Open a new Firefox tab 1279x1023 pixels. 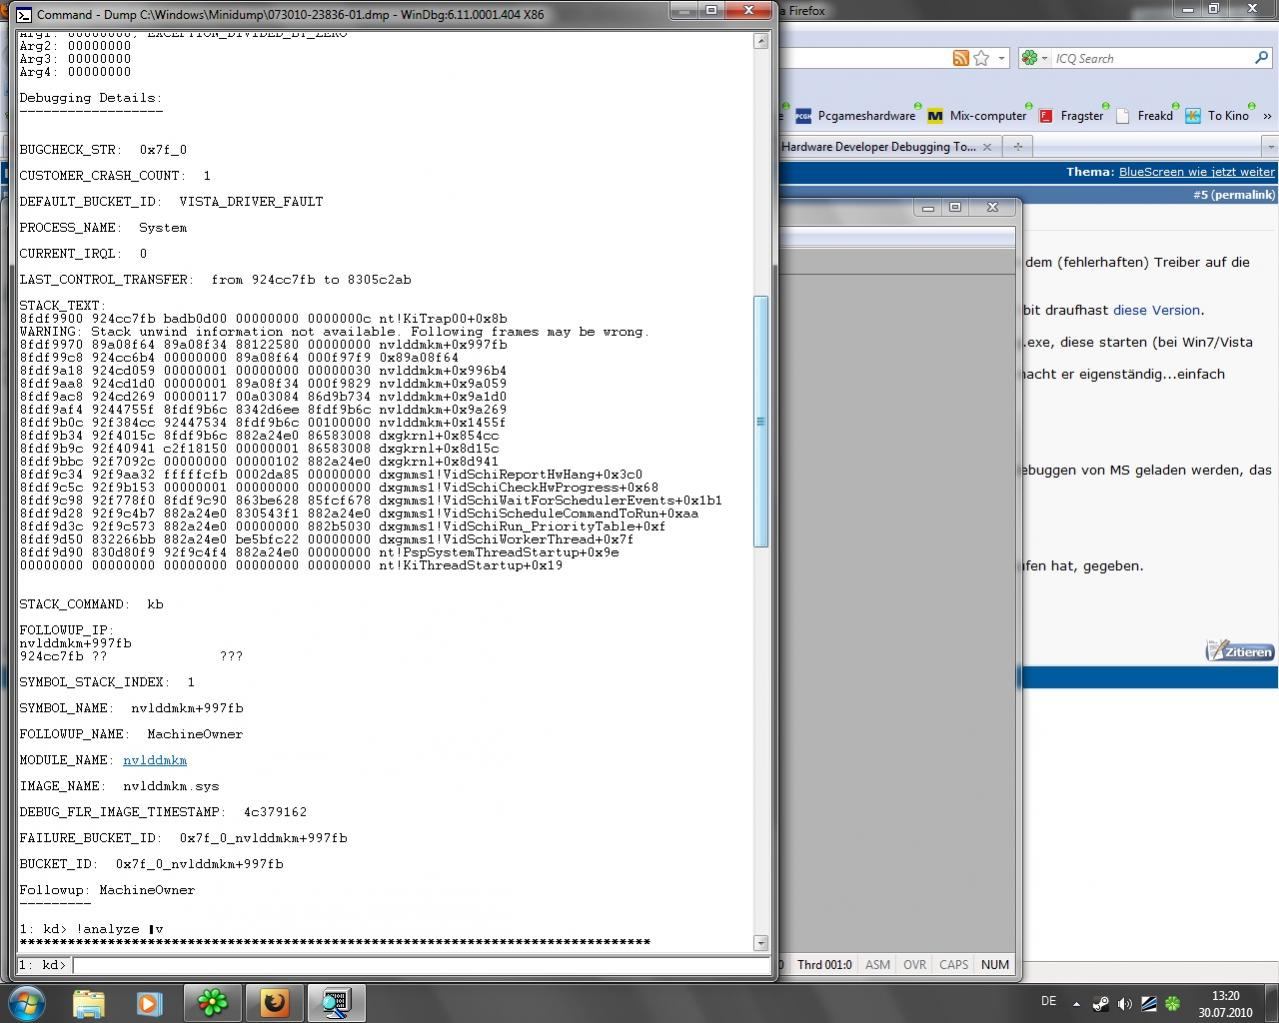coord(1017,146)
